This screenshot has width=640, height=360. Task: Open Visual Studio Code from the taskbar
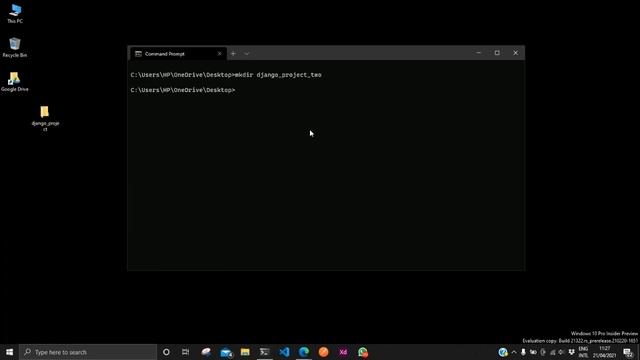pos(284,352)
